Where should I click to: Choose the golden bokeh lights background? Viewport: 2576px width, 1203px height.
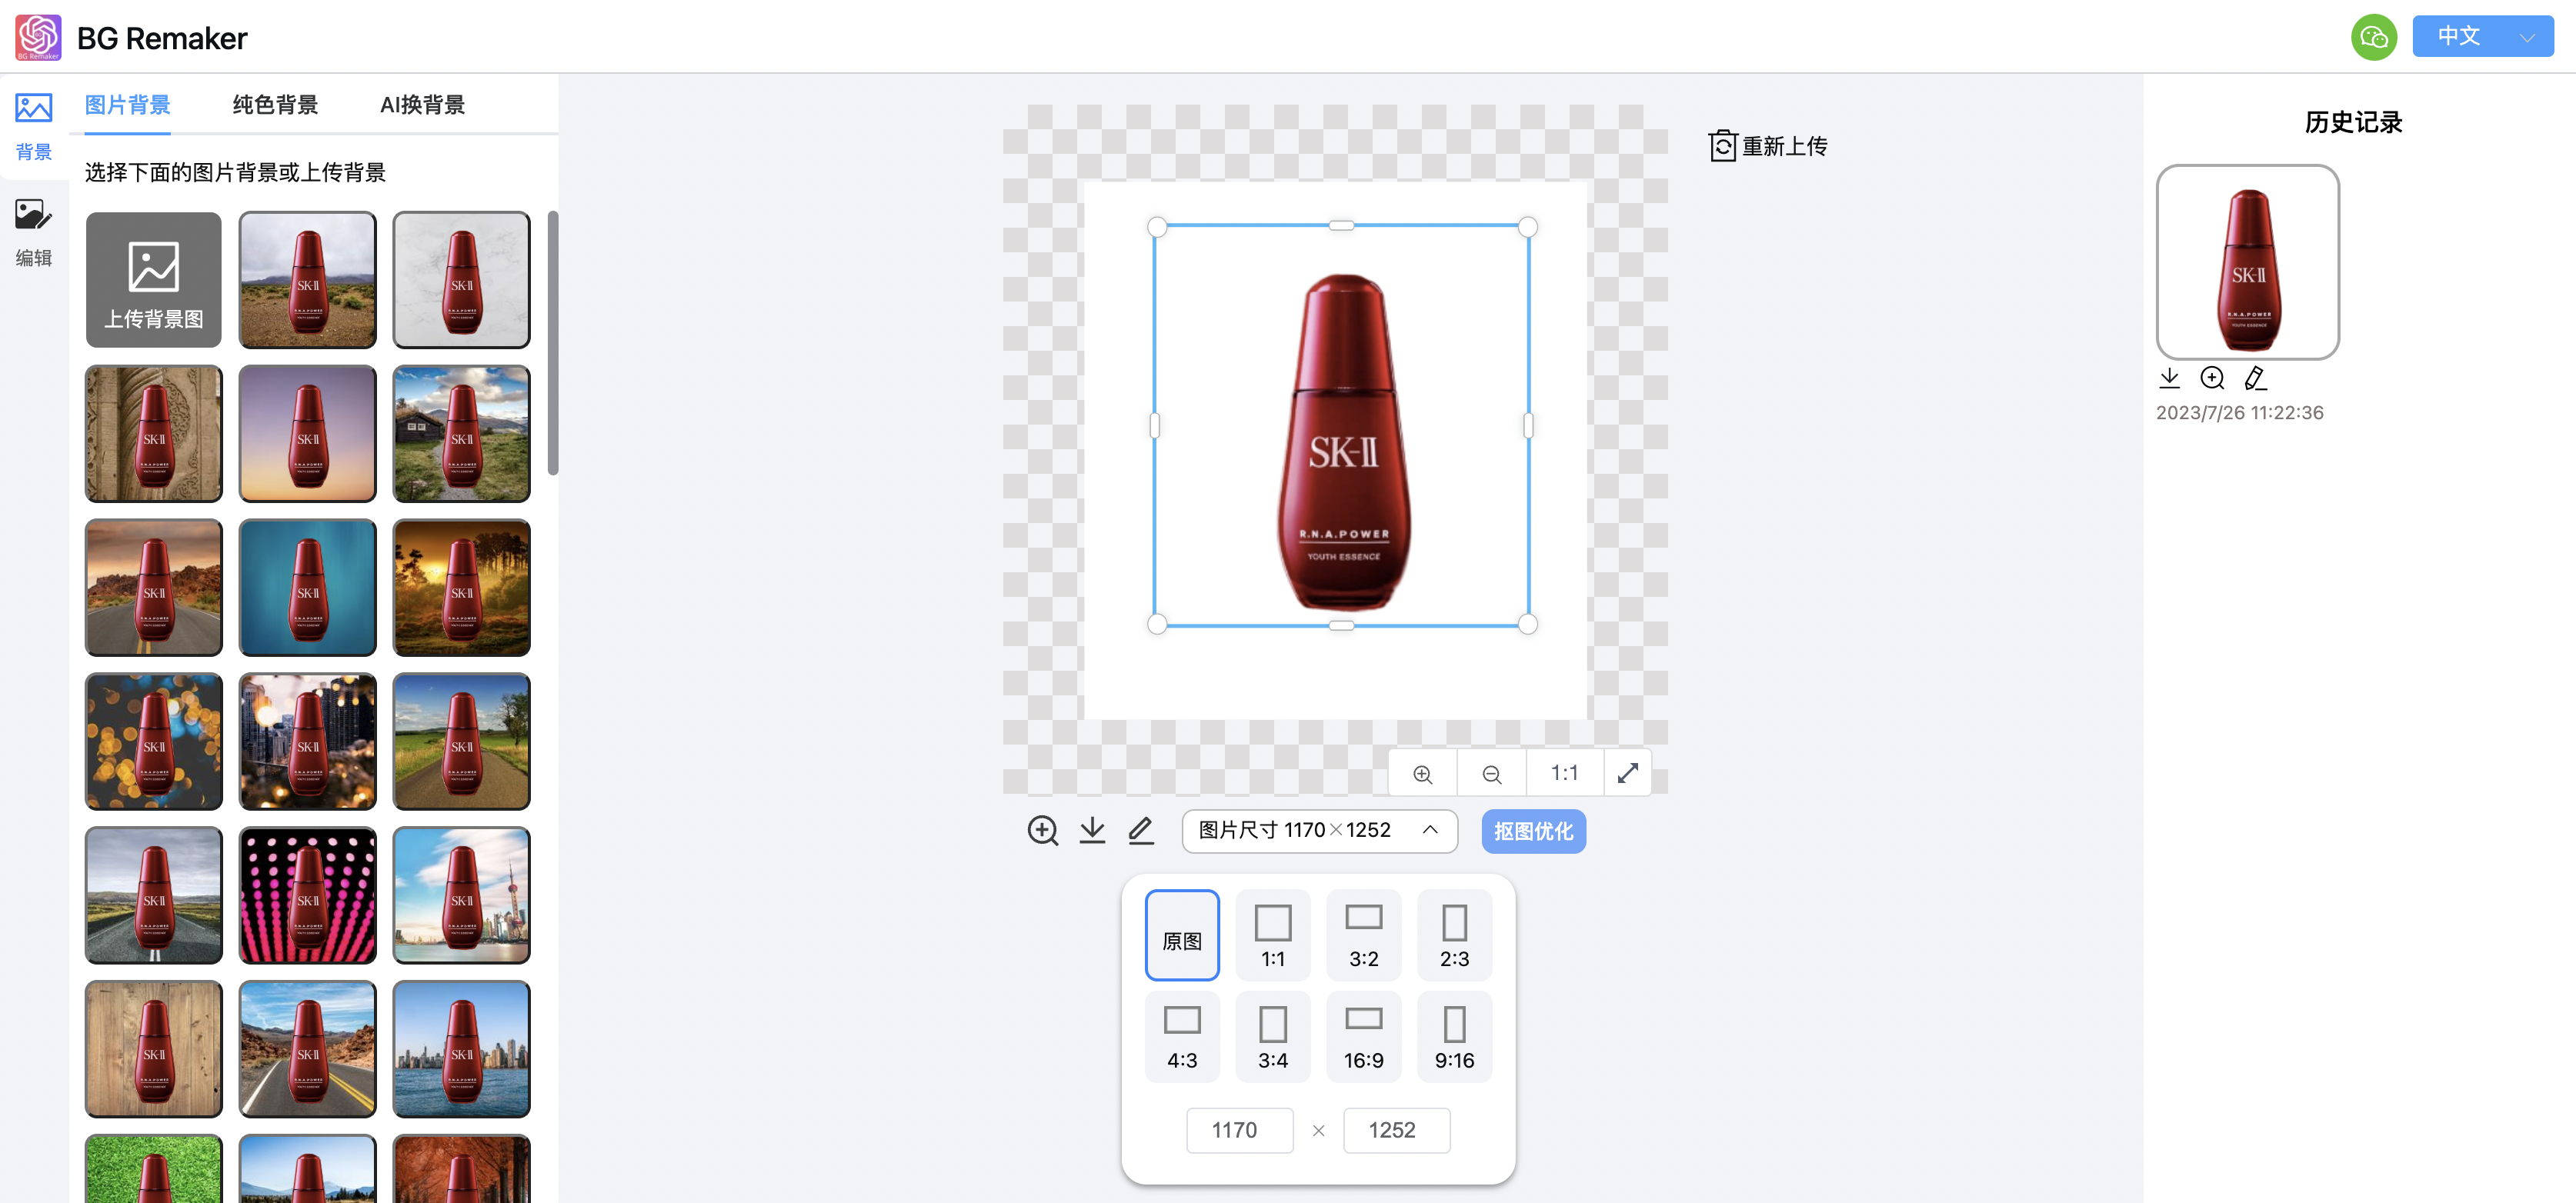(153, 741)
